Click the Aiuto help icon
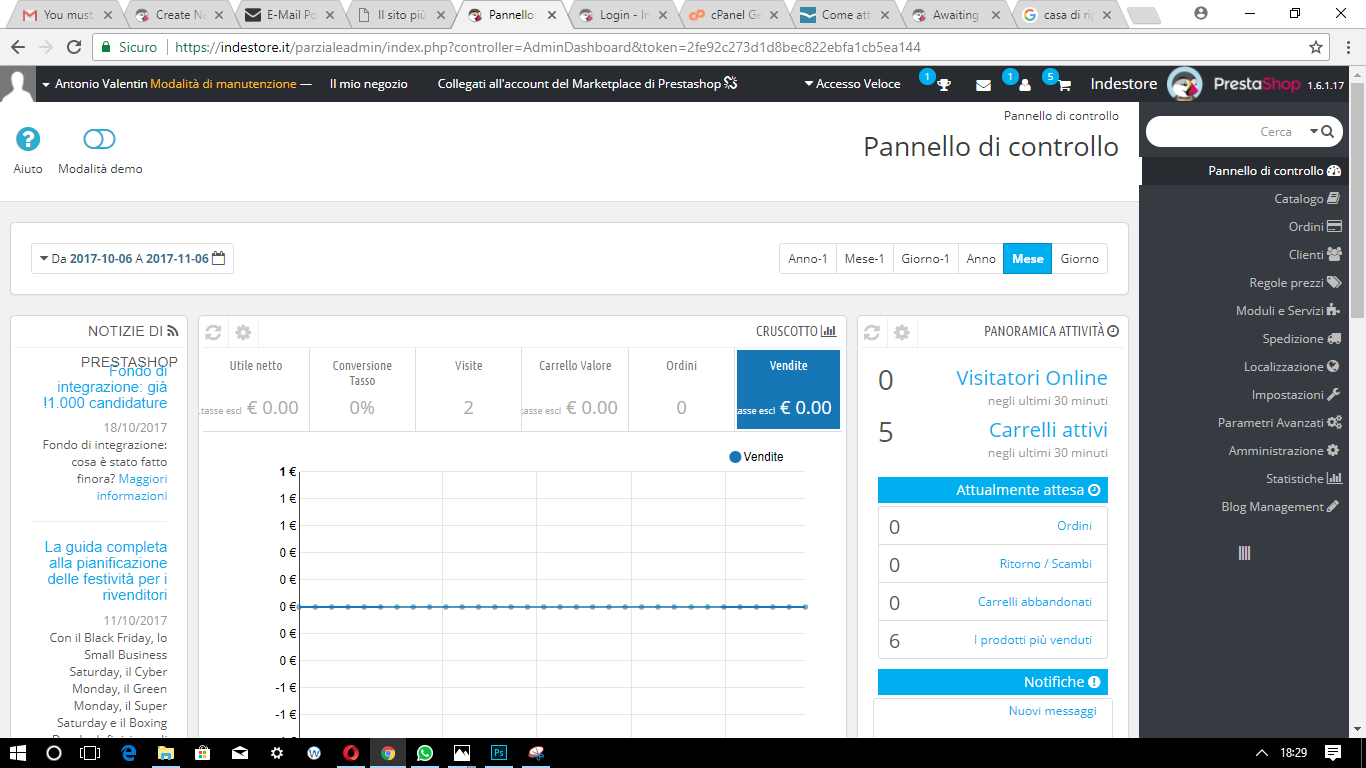Image resolution: width=1366 pixels, height=768 pixels. [x=28, y=140]
